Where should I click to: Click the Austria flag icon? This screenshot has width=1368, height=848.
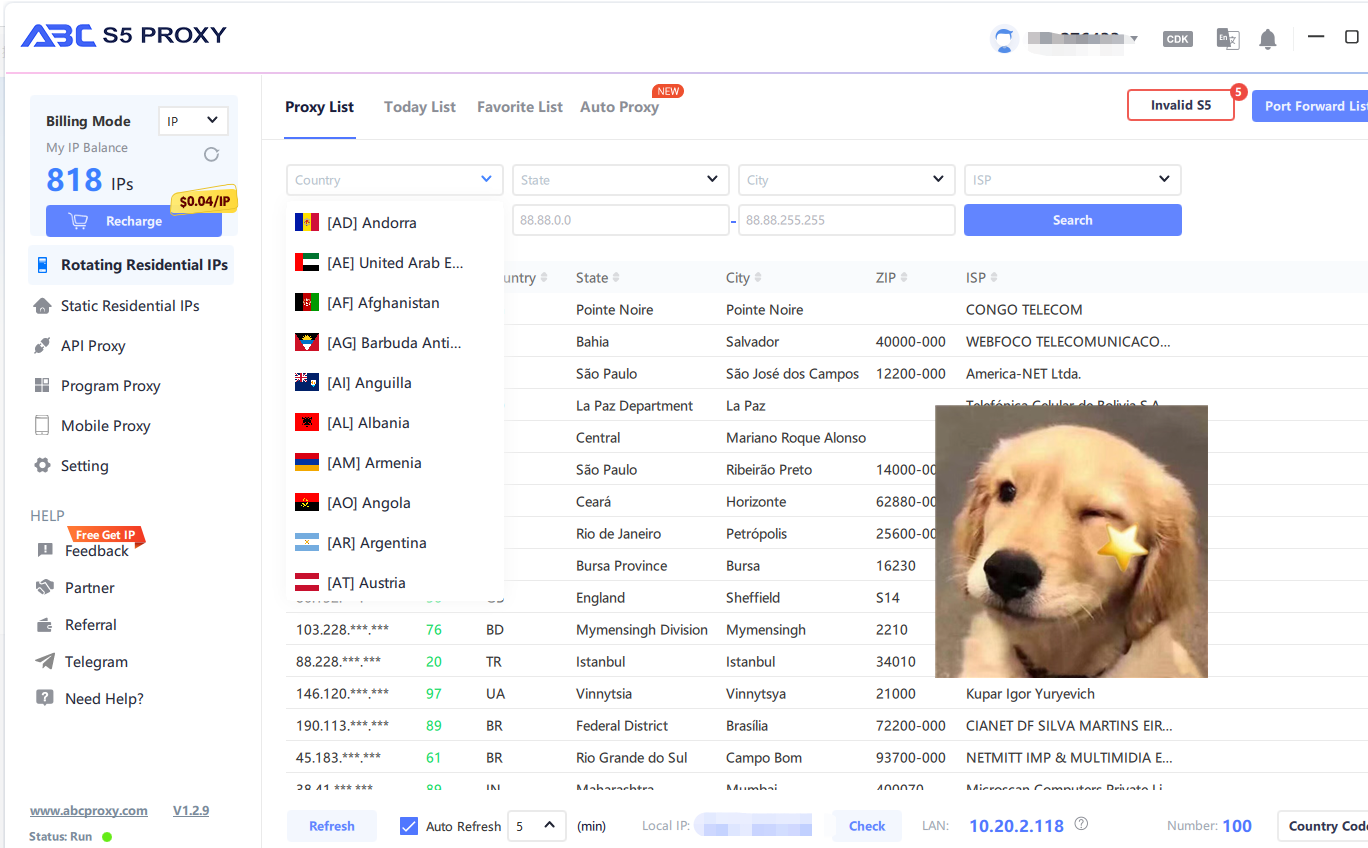tap(307, 582)
